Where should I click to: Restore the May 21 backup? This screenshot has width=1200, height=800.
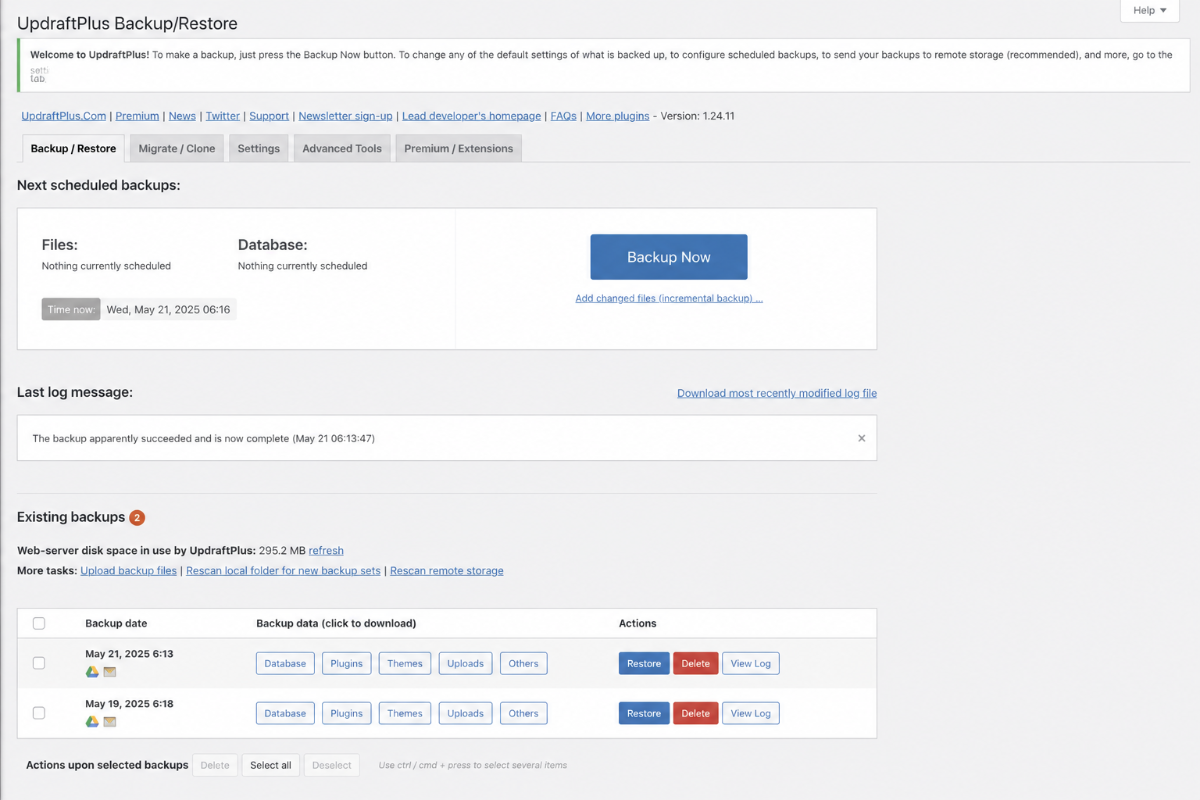(x=644, y=663)
